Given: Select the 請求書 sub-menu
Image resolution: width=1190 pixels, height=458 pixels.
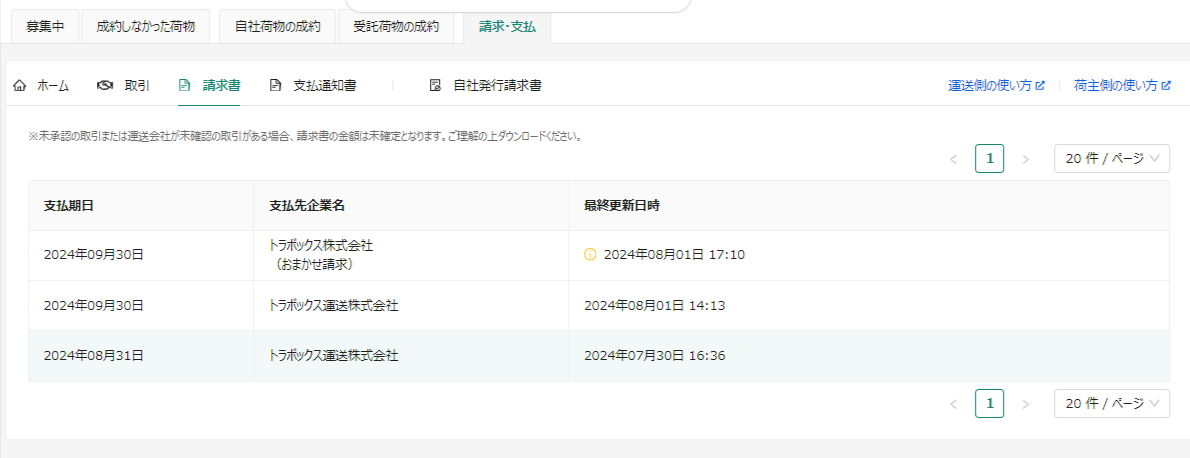Looking at the screenshot, I should pyautogui.click(x=209, y=85).
